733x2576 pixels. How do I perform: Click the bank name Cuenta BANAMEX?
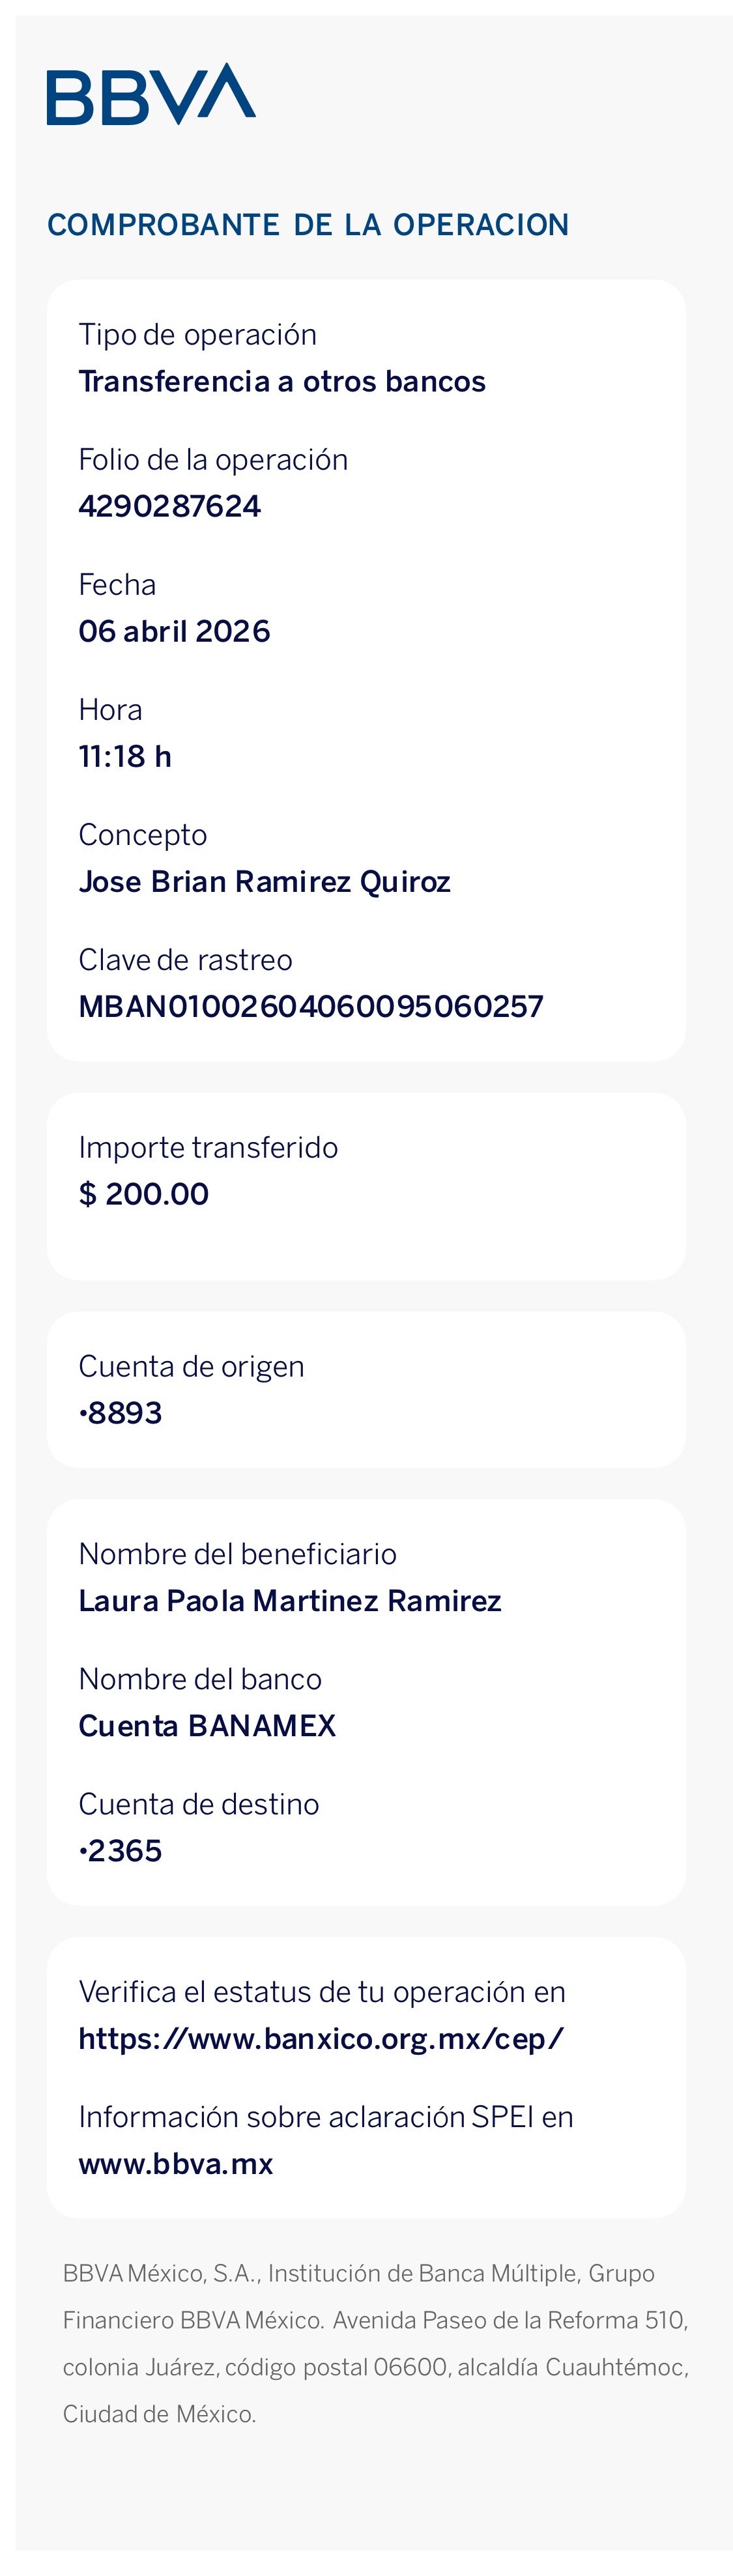click(207, 1725)
